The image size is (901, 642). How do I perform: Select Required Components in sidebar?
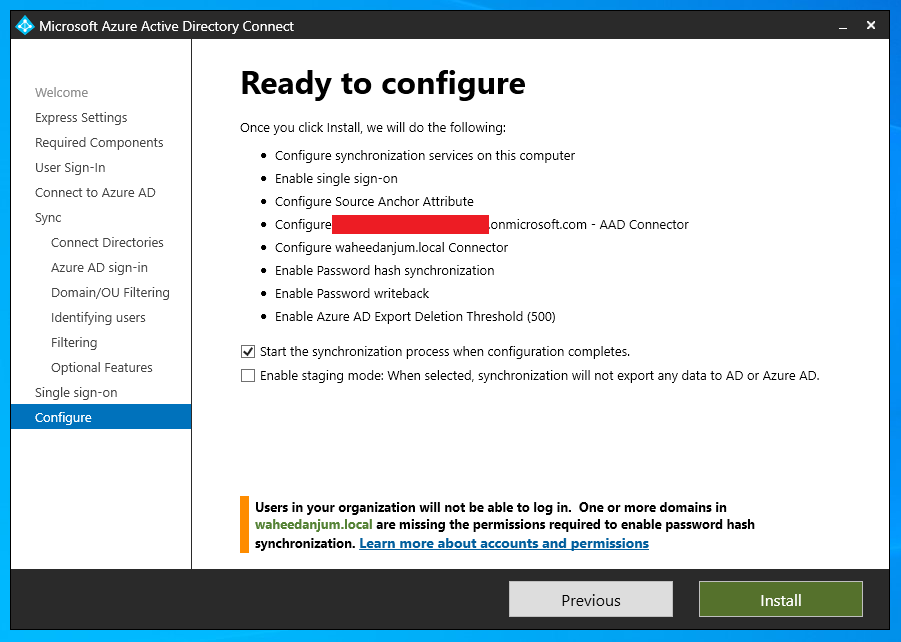coord(99,143)
